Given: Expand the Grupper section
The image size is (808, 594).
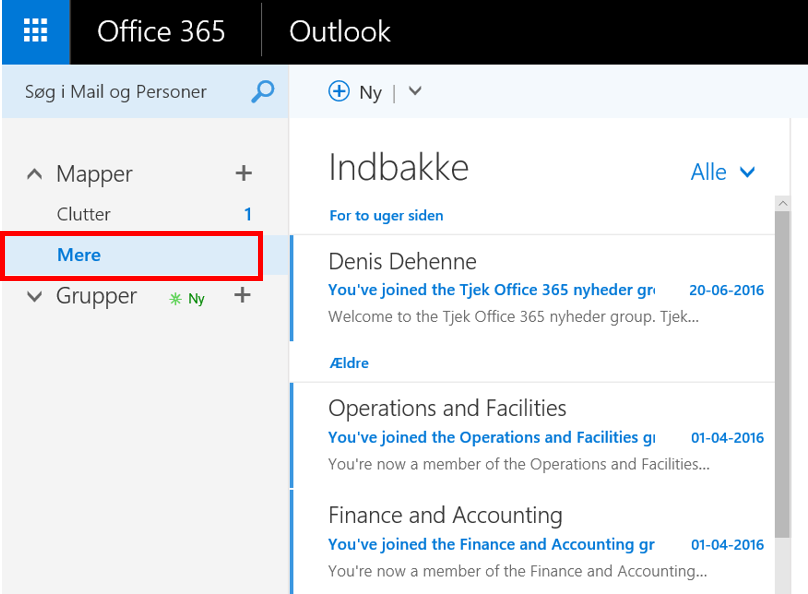Looking at the screenshot, I should 35,297.
